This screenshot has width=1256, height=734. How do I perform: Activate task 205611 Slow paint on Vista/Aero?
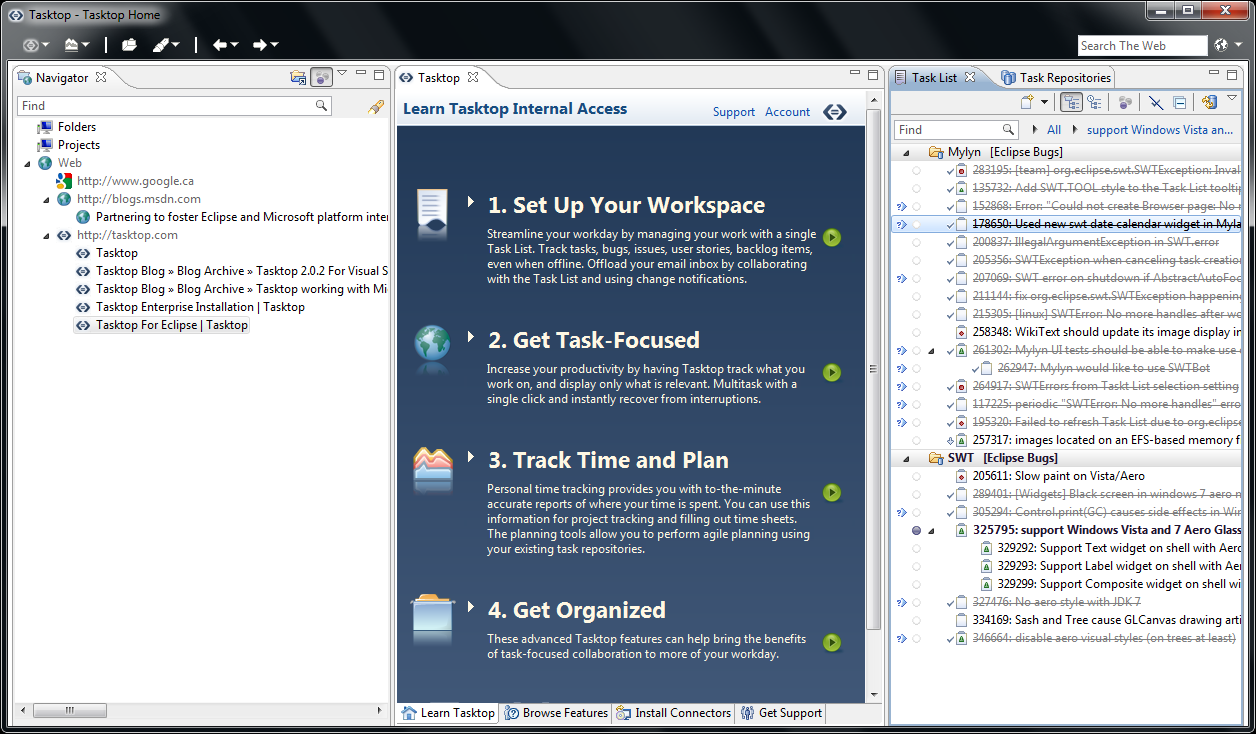[916, 476]
